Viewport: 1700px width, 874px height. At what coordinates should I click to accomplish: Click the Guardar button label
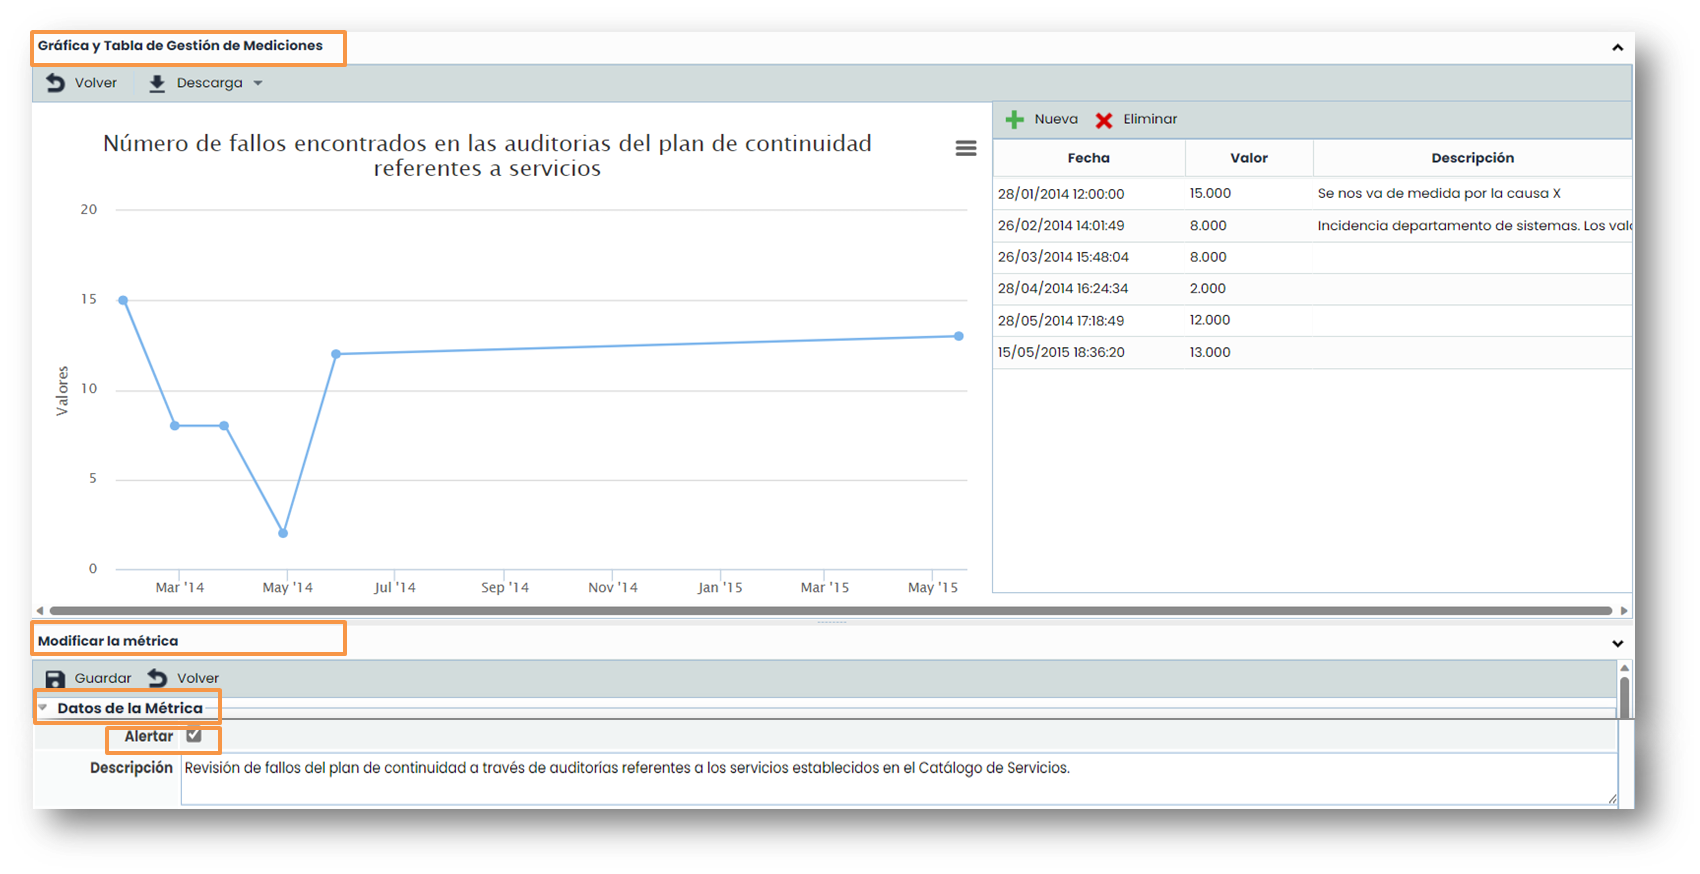(103, 678)
